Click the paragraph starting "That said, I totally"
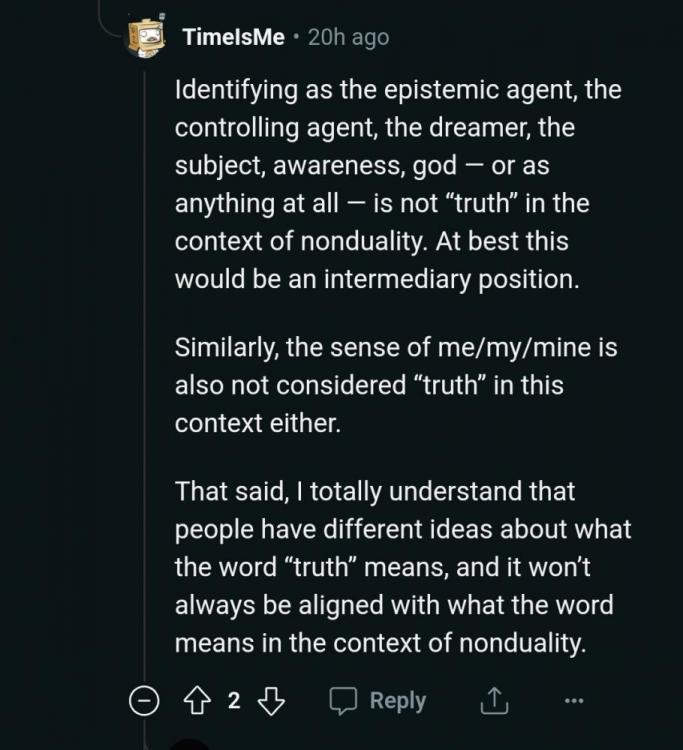The image size is (683, 750). pos(402,567)
